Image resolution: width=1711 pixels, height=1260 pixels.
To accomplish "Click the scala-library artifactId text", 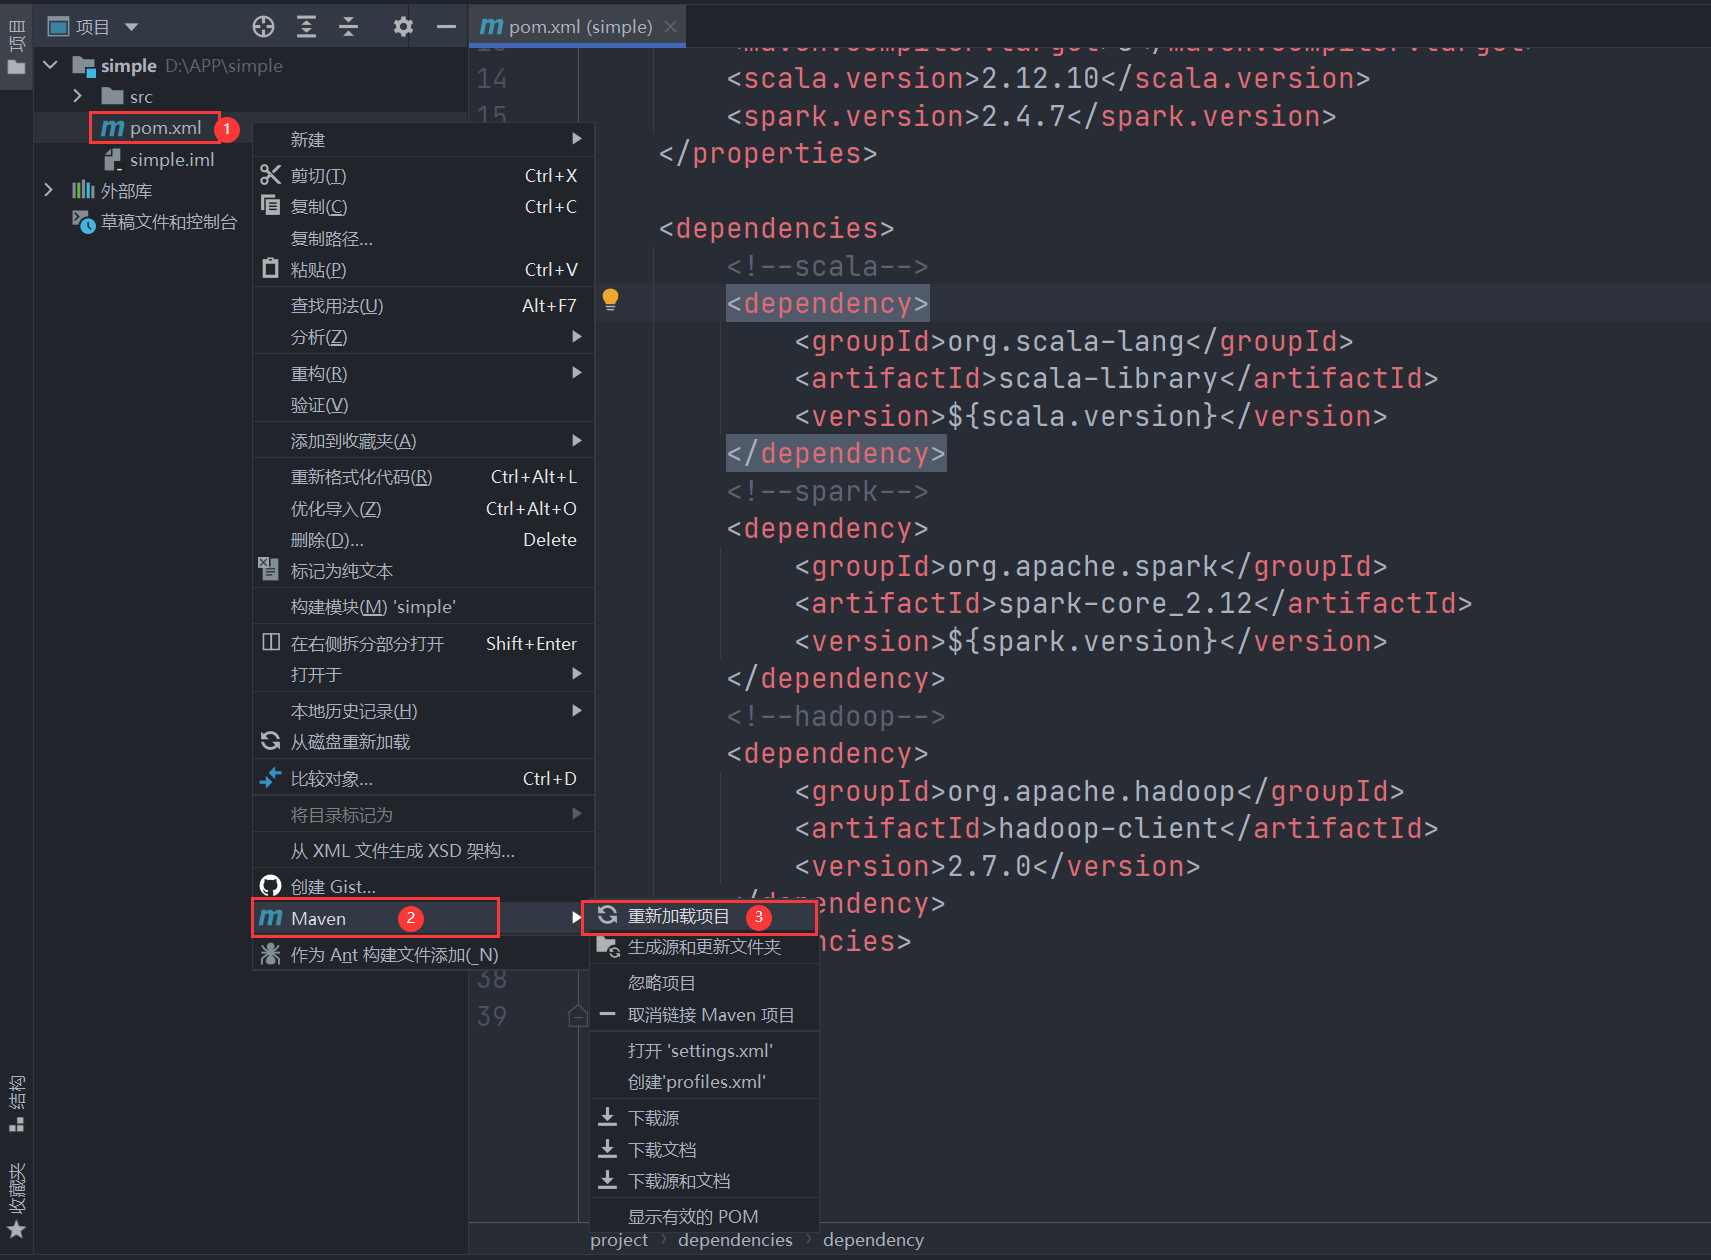I will click(x=1108, y=378).
